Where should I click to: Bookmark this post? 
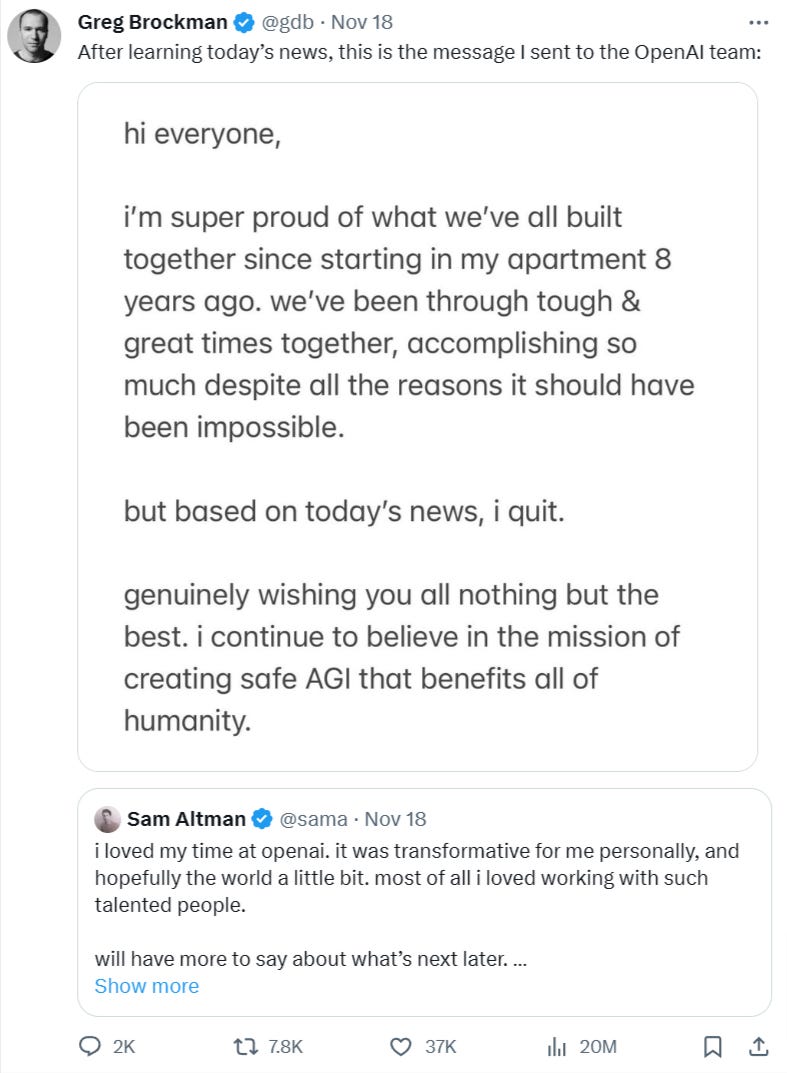tap(712, 1046)
